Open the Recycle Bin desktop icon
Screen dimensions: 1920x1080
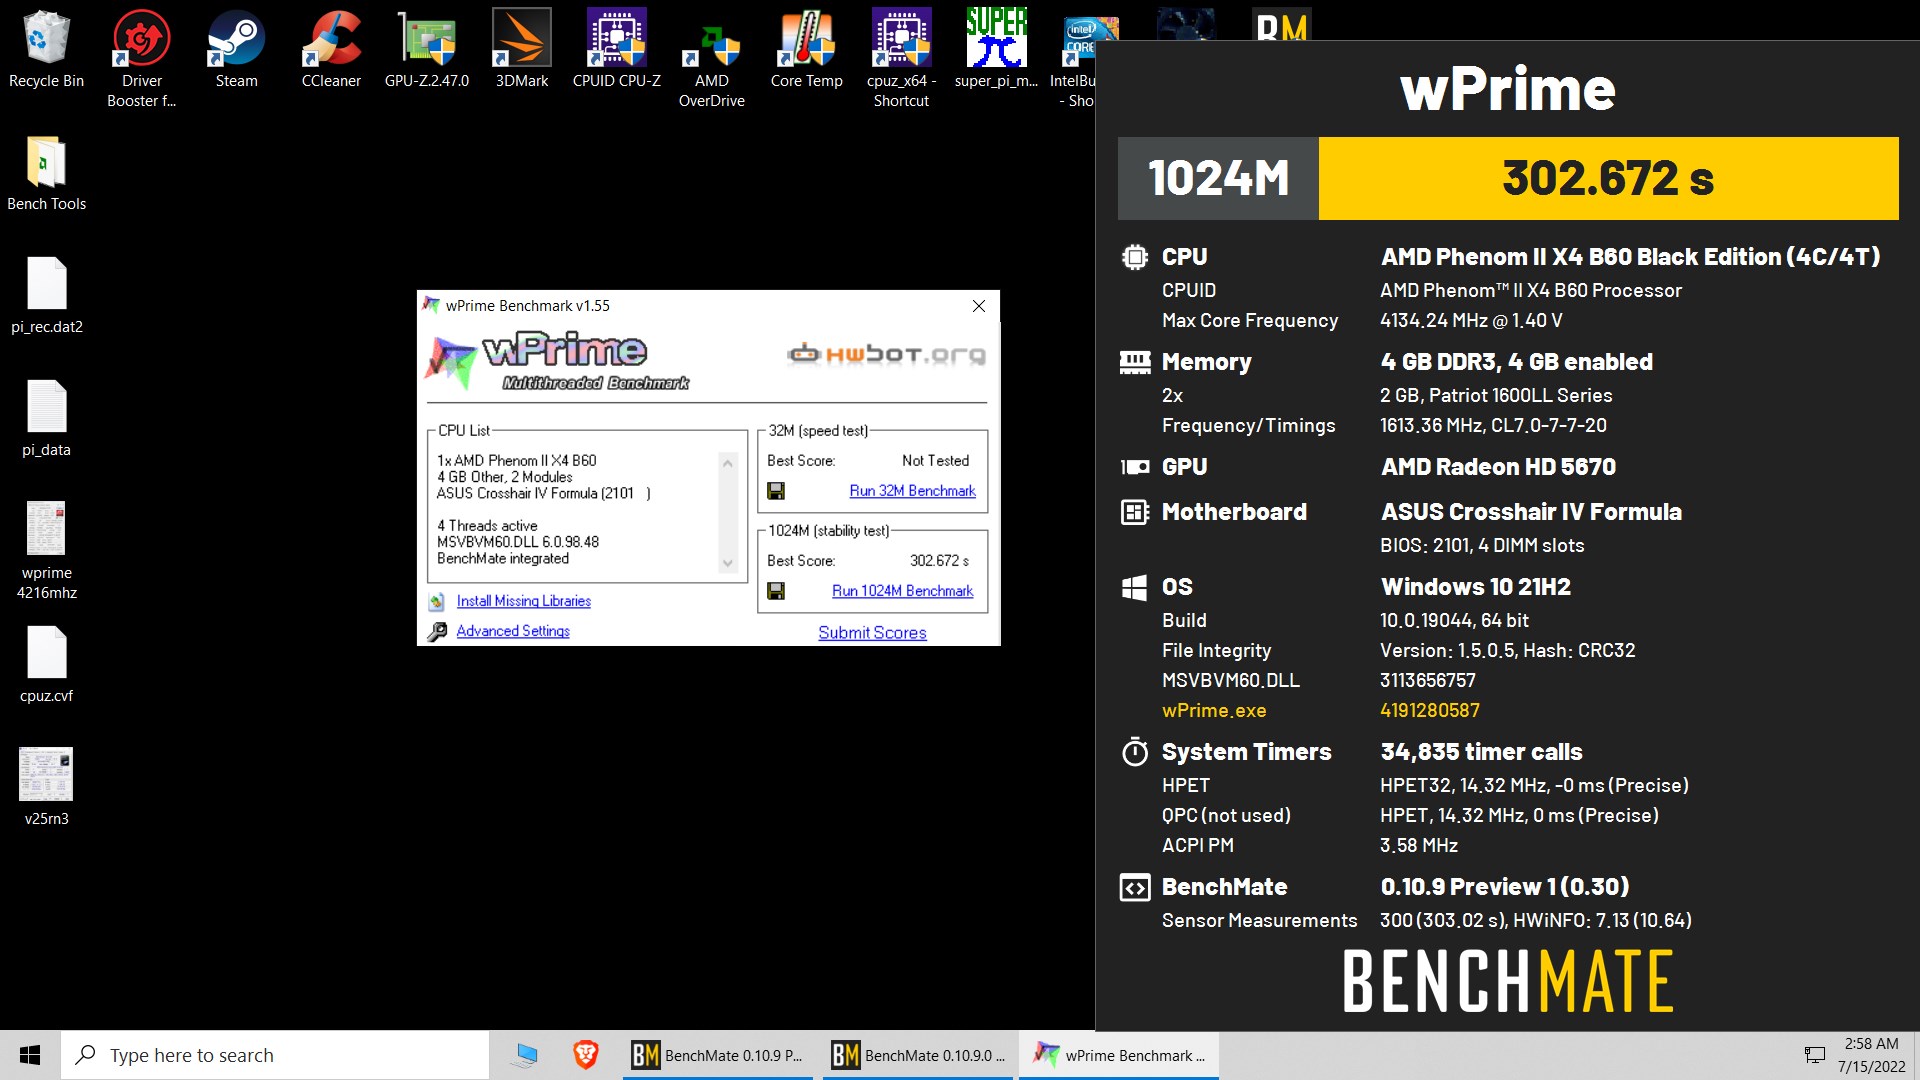(46, 50)
